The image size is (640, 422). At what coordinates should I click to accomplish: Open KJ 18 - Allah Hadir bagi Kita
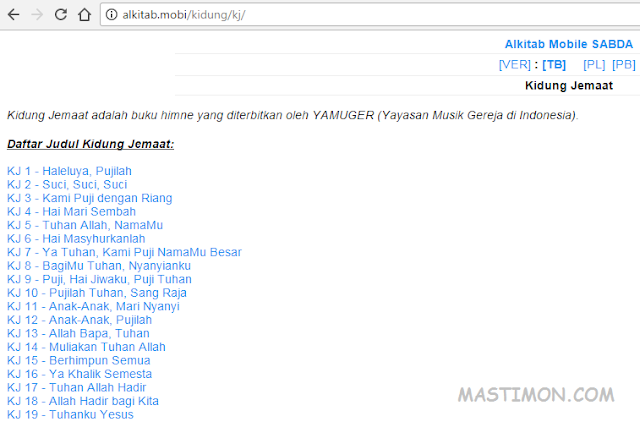tap(83, 401)
